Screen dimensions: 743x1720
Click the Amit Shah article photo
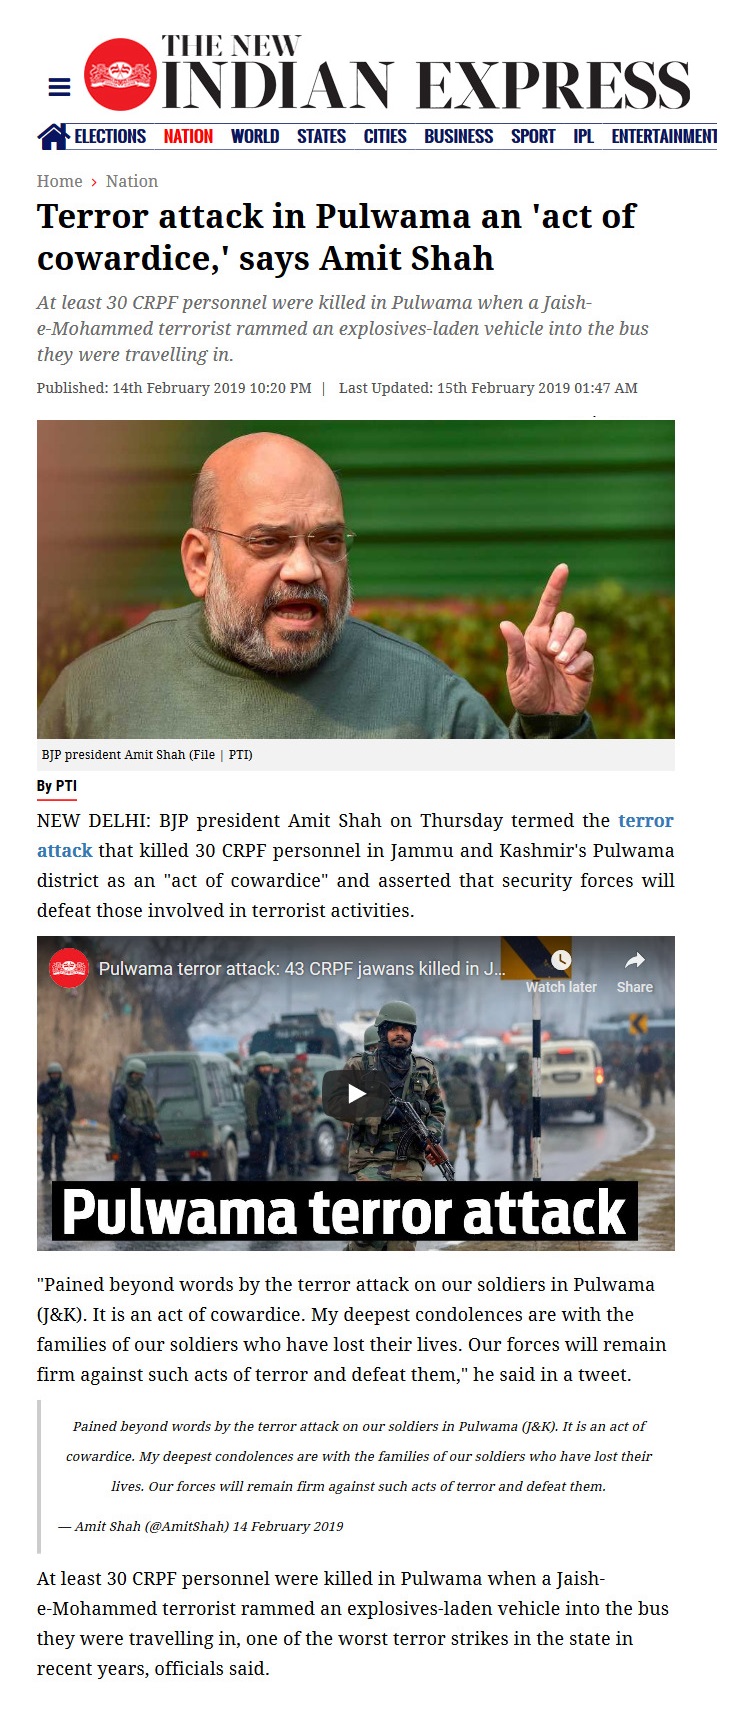(x=356, y=579)
